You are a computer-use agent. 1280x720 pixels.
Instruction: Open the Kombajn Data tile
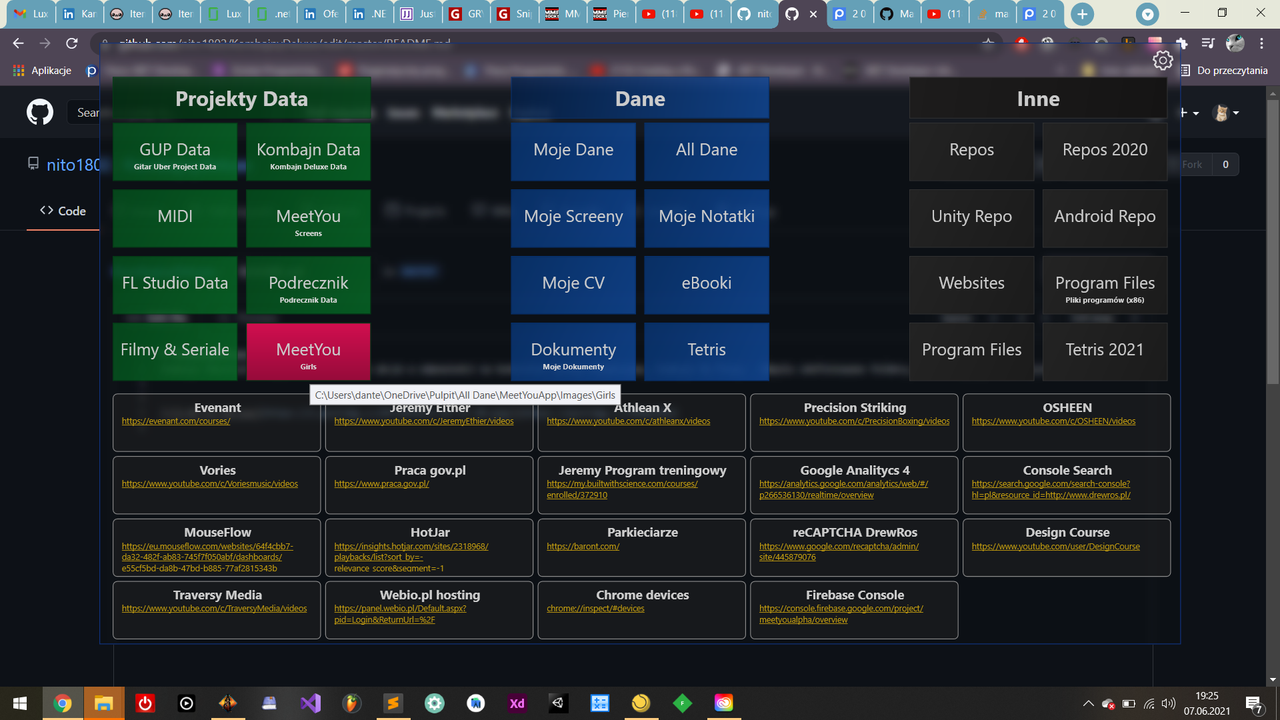click(308, 152)
